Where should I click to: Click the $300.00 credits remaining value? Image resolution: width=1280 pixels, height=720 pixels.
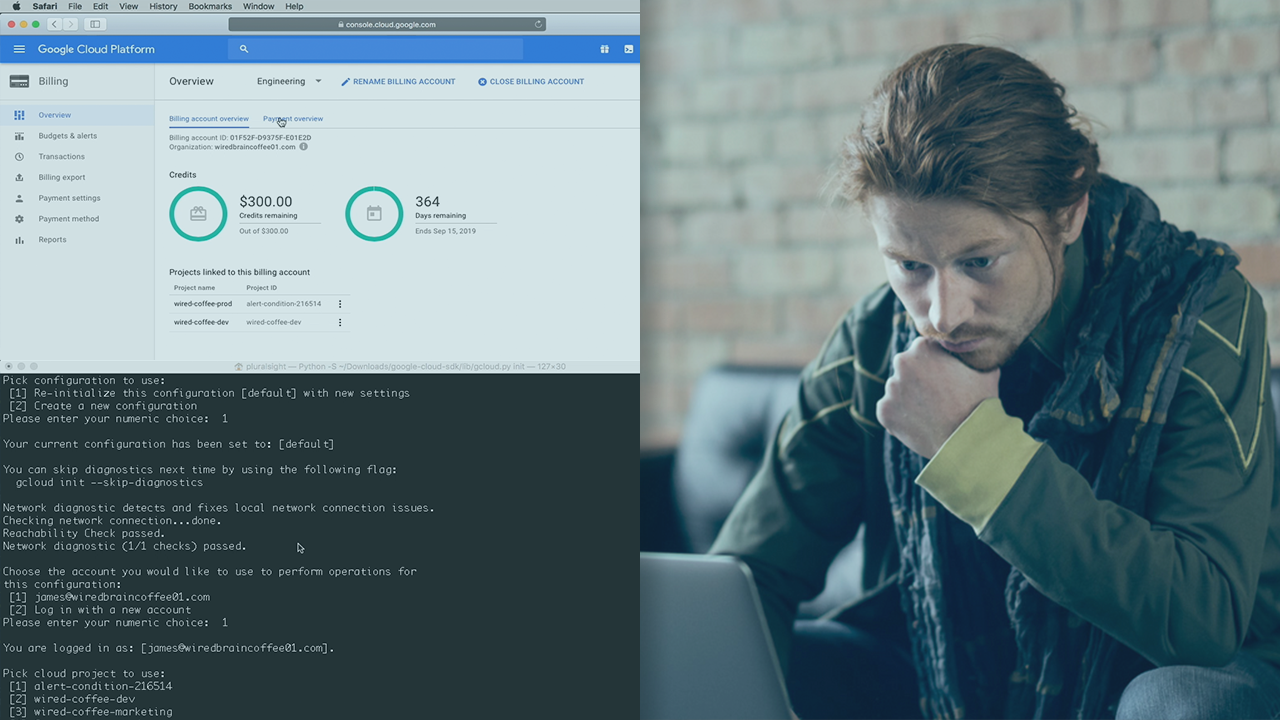tap(266, 202)
